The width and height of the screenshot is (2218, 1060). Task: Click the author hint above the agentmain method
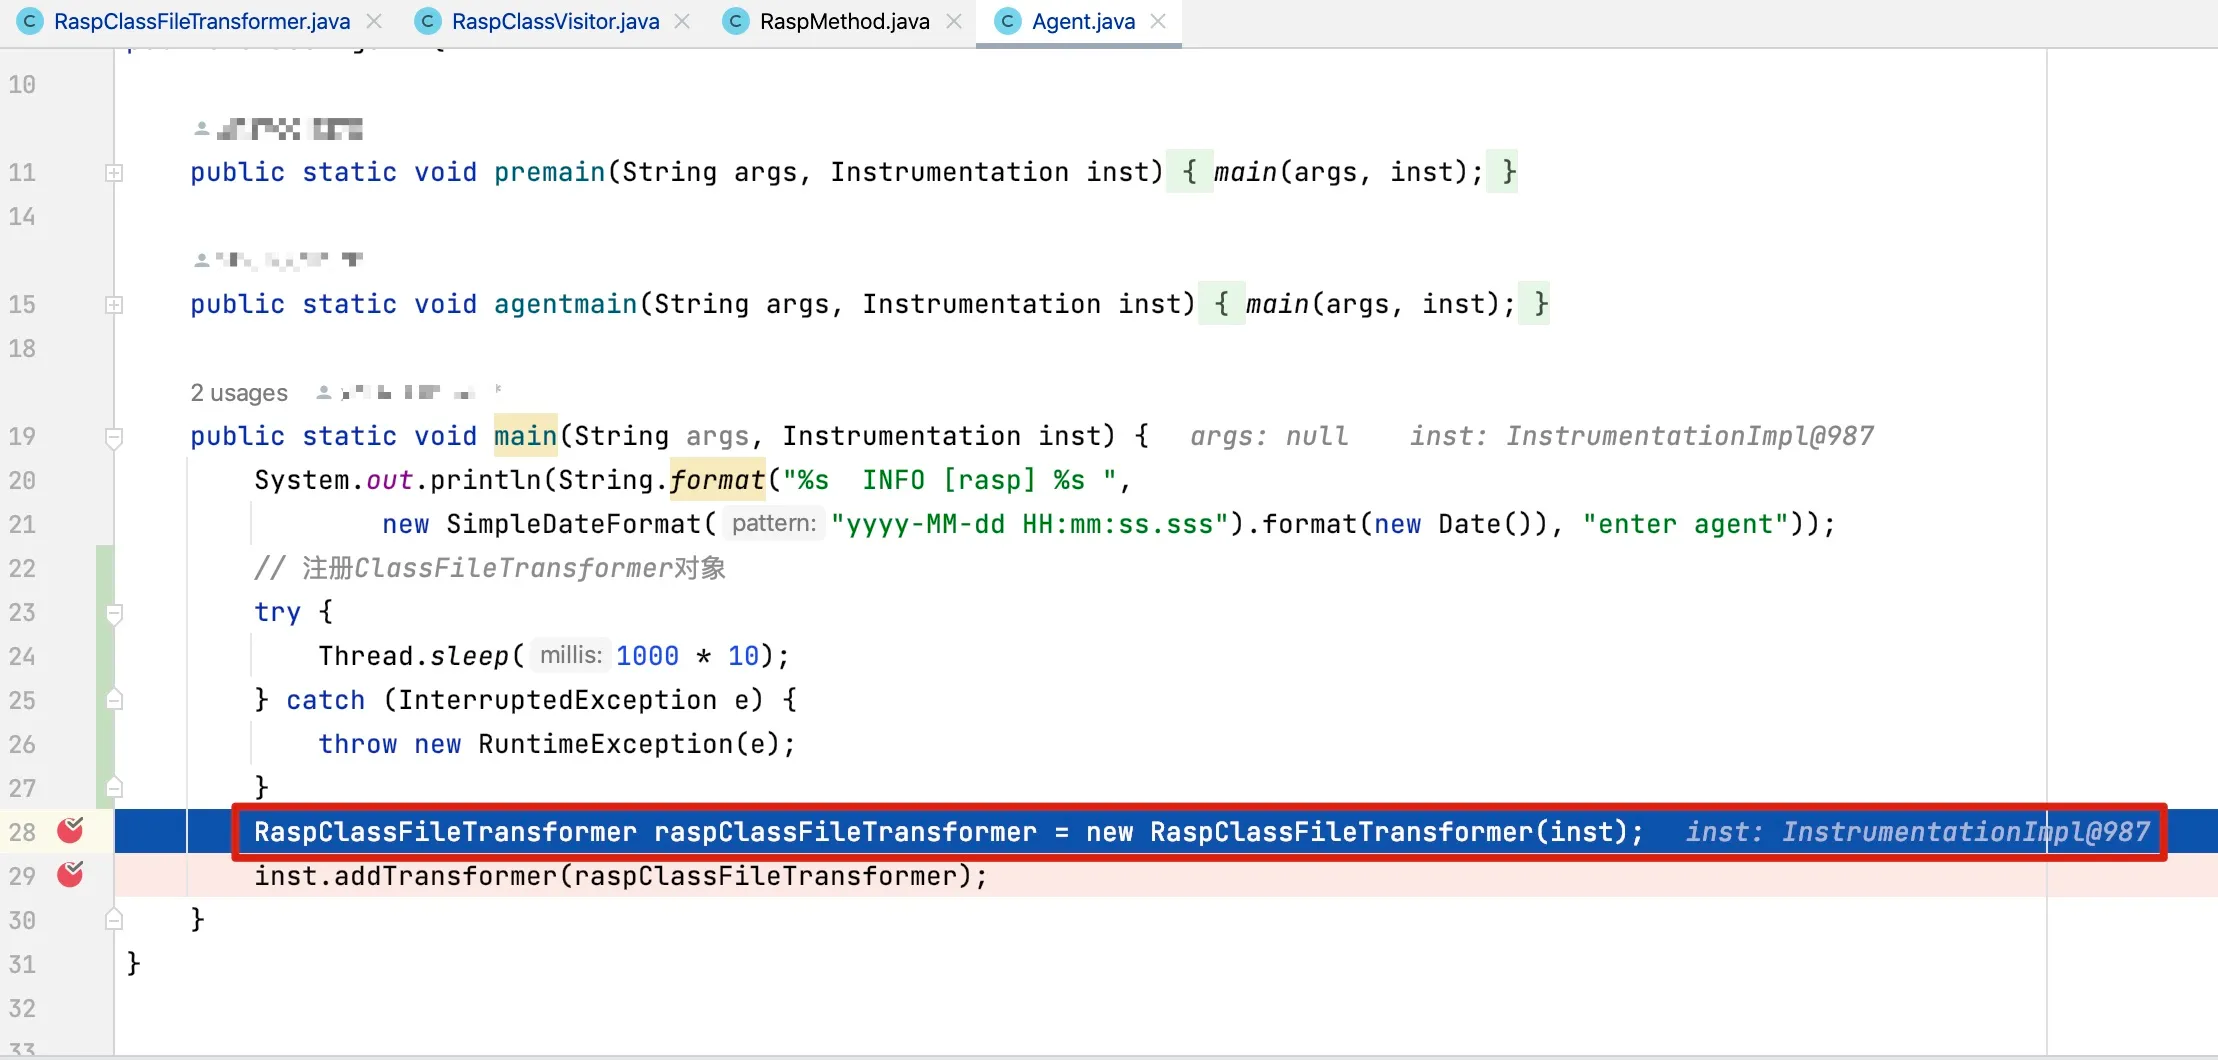(278, 260)
